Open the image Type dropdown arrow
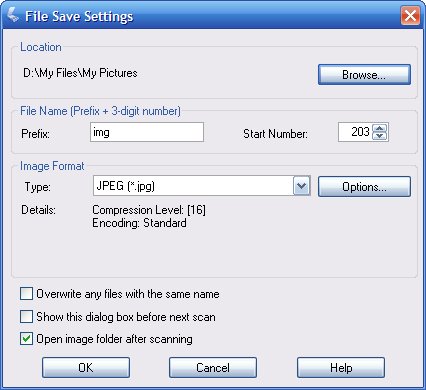The height and width of the screenshot is (390, 426). point(301,186)
